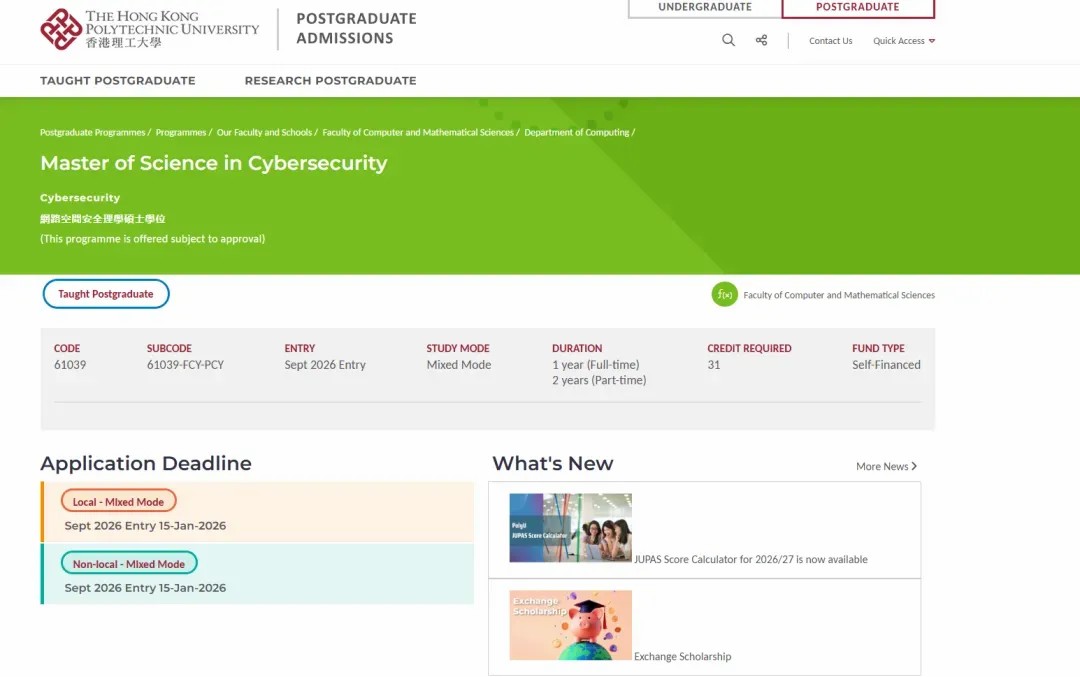Click the share icon in header

[x=761, y=40]
